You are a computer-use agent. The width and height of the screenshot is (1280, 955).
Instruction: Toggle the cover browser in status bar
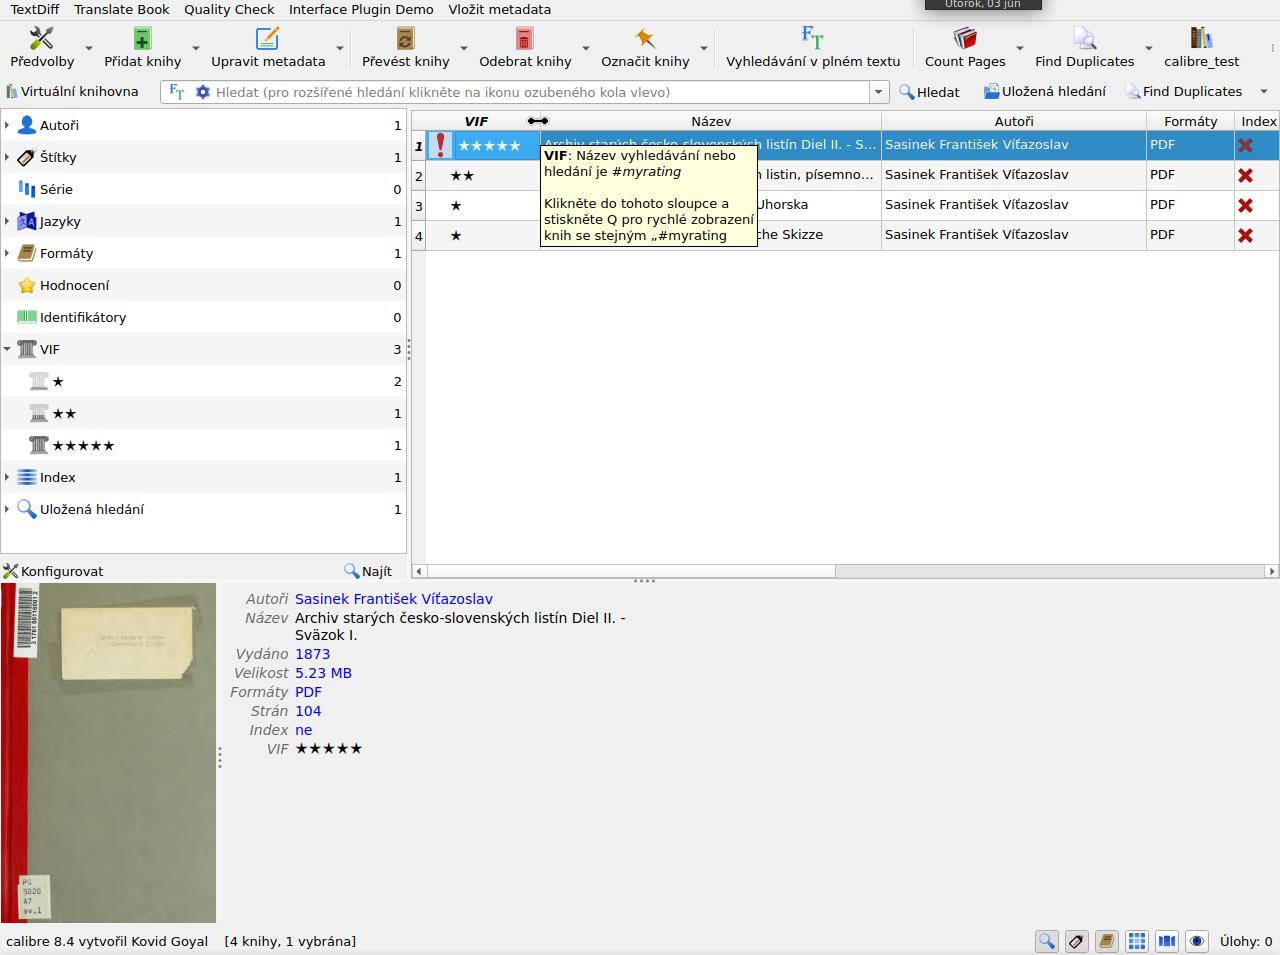coord(1167,941)
